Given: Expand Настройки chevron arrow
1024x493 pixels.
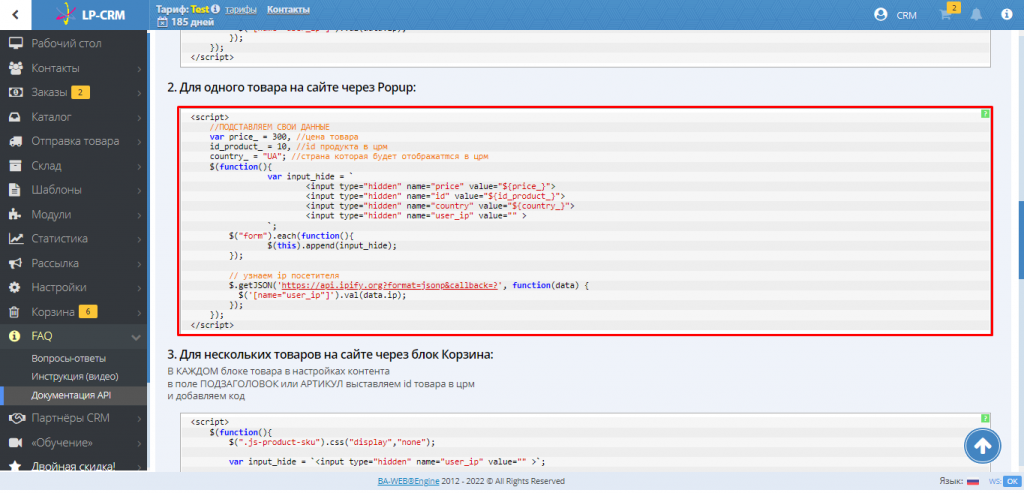Looking at the screenshot, I should pyautogui.click(x=139, y=288).
